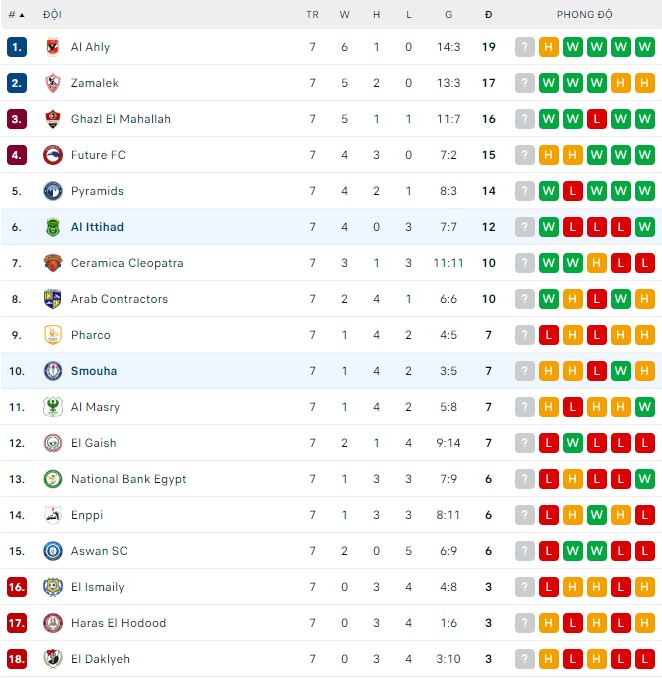This screenshot has height=678, width=662.
Task: Click the Enppi team logo
Action: click(x=53, y=515)
